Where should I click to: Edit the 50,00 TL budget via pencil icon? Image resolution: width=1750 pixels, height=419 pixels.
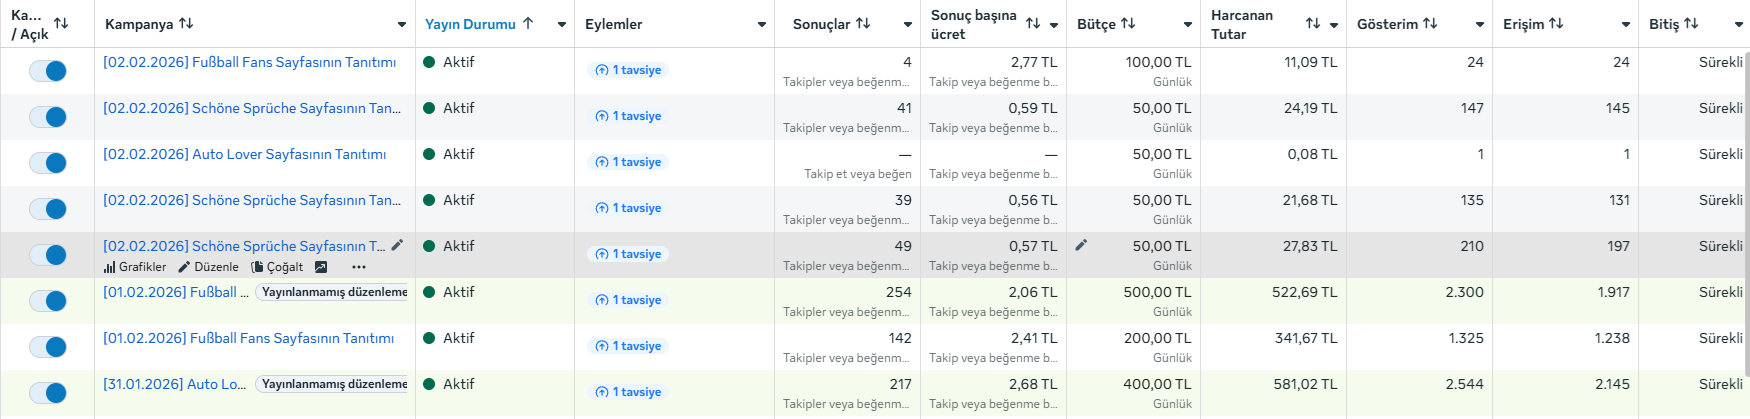pyautogui.click(x=1081, y=245)
